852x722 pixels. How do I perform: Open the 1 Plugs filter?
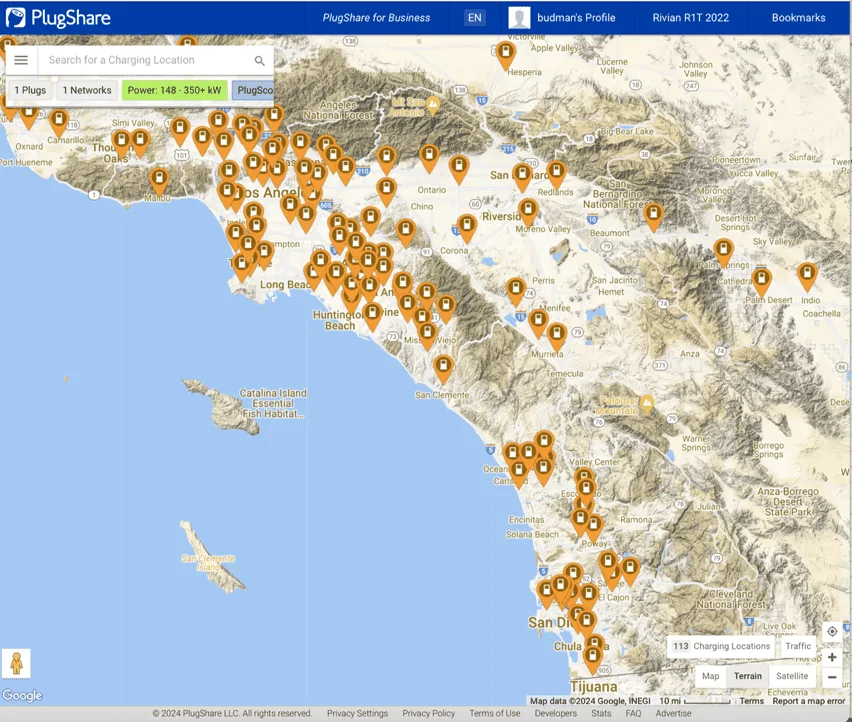[30, 90]
